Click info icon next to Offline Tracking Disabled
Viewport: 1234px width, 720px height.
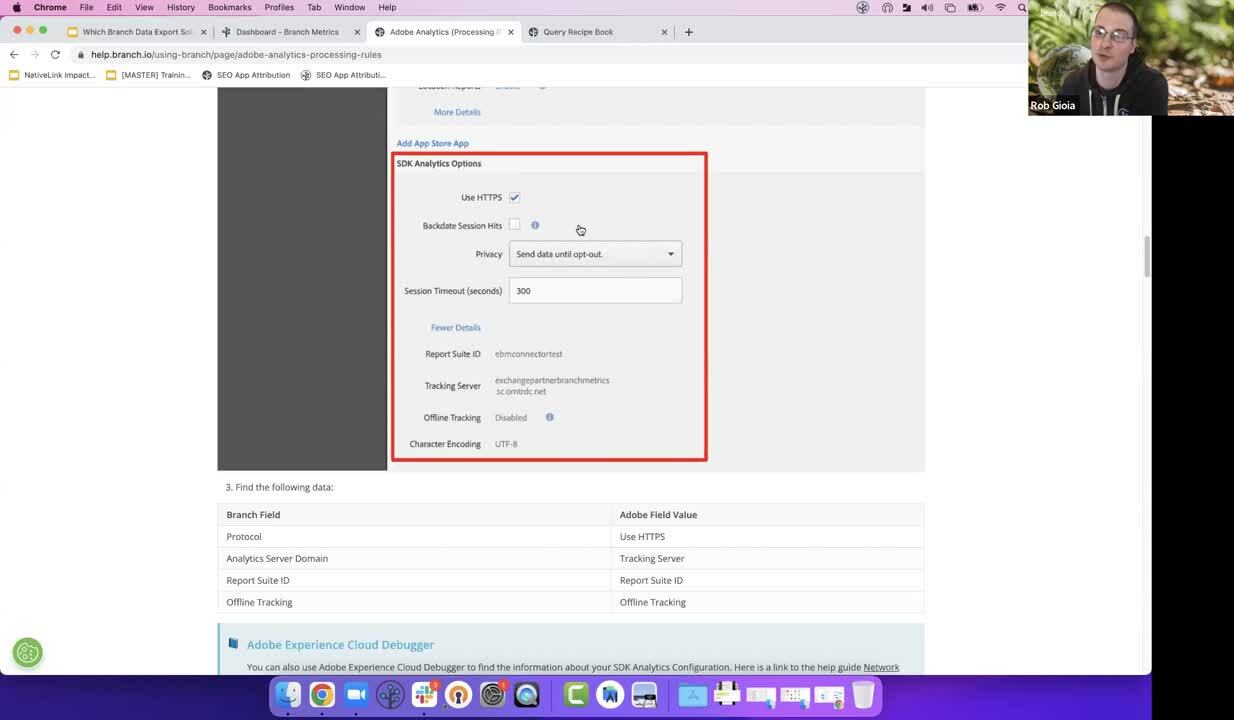(549, 417)
